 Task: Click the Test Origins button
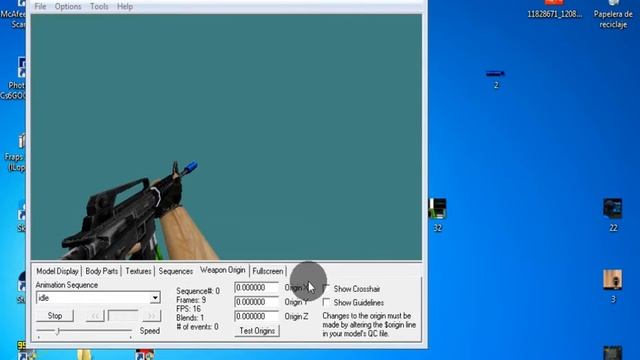(257, 331)
